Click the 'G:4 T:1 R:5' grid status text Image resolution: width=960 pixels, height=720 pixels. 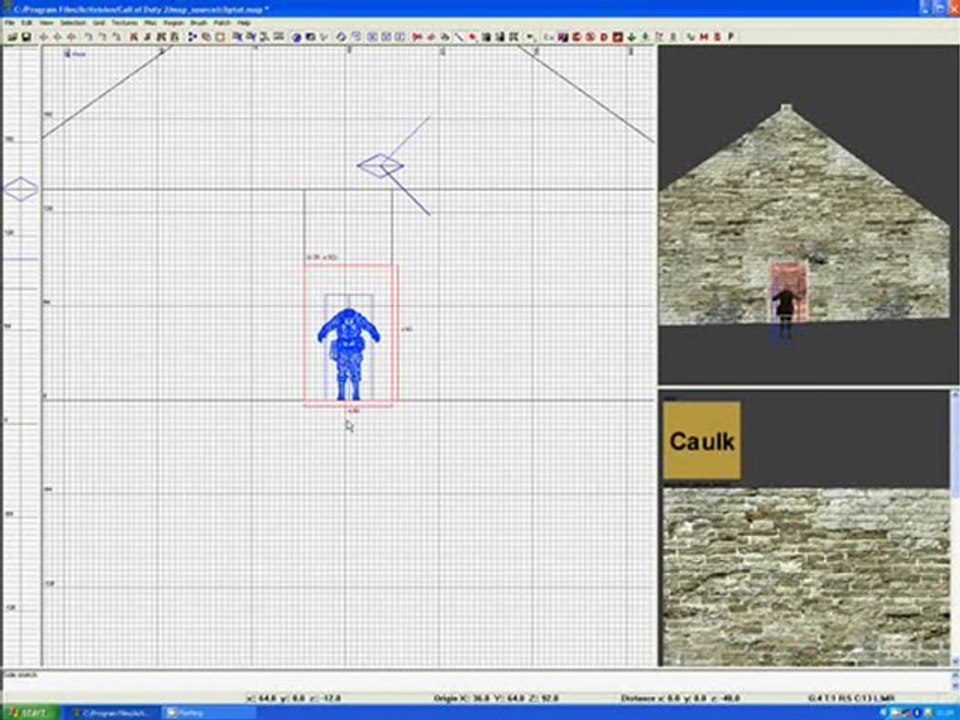coord(851,698)
